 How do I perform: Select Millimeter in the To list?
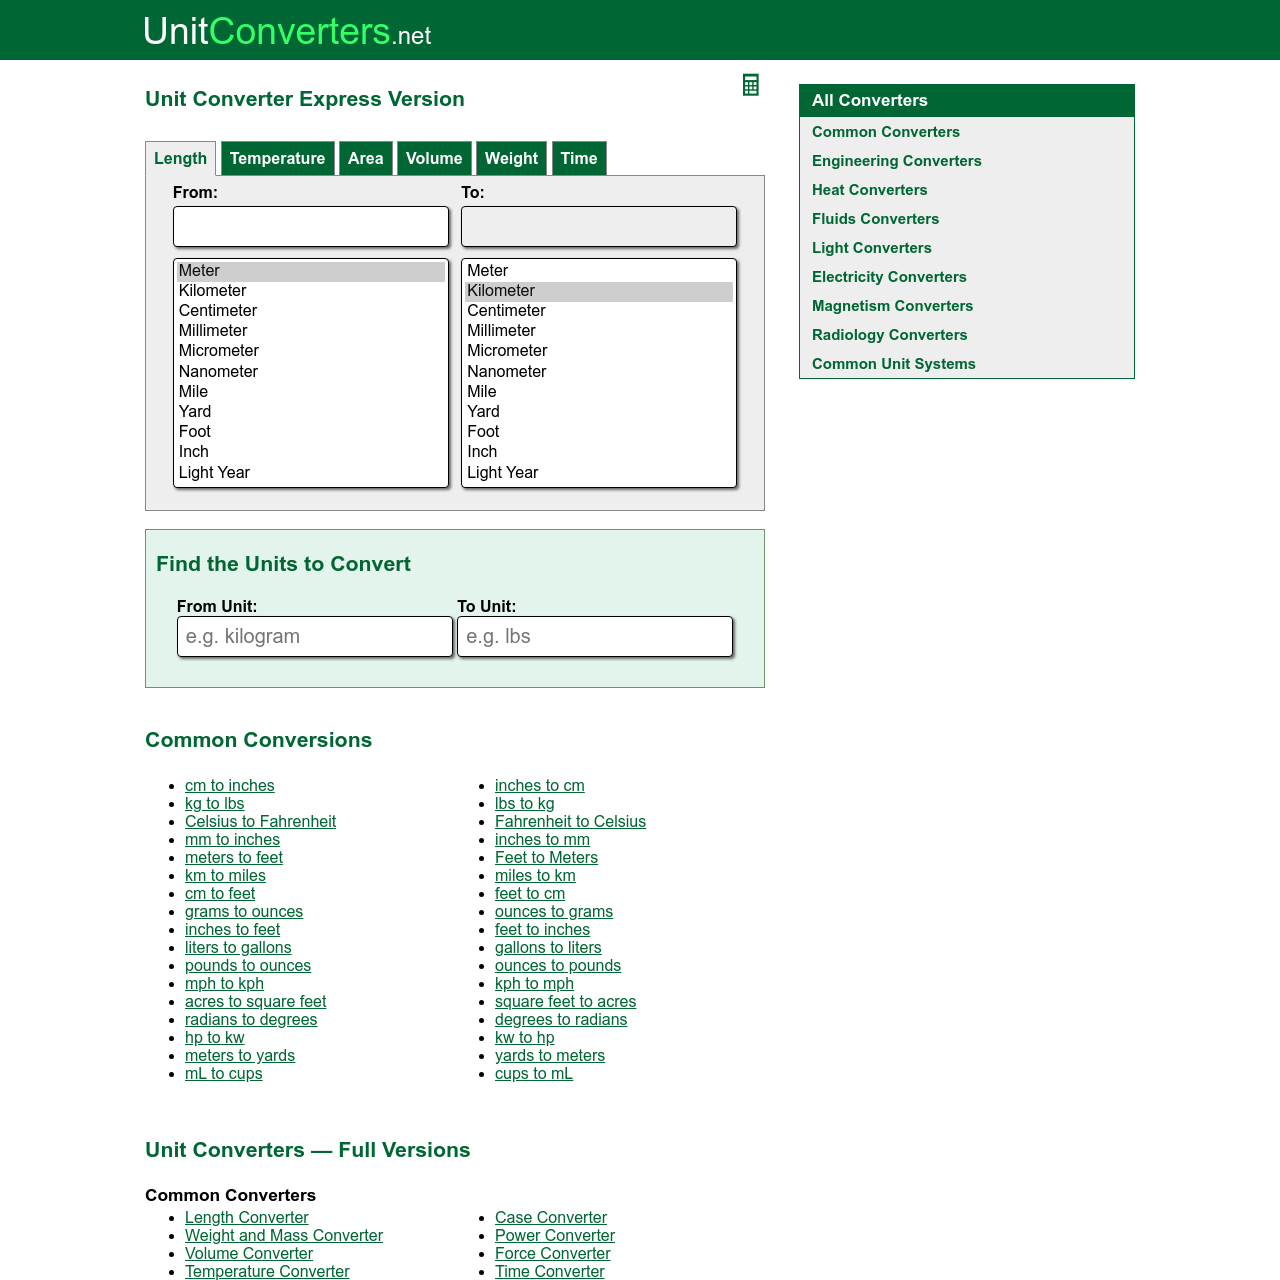[x=599, y=331]
